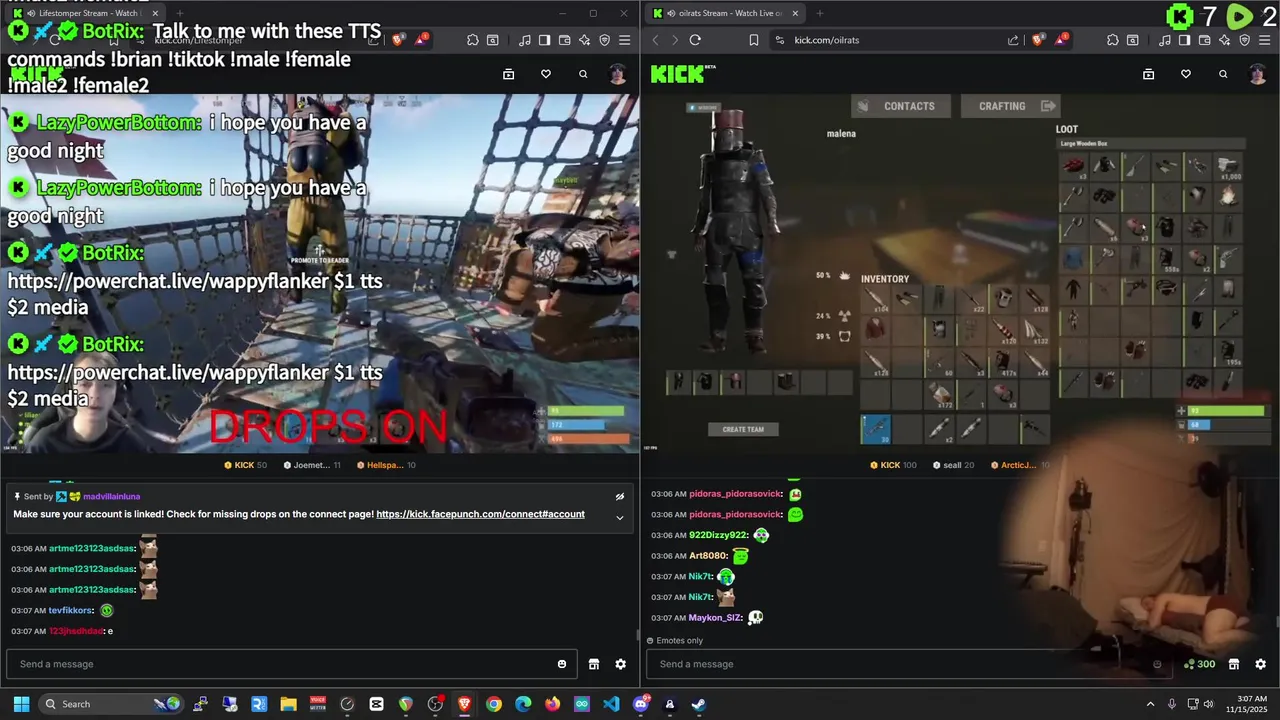Open the CONTACTS tab in oilrats stream video
Image resolution: width=1280 pixels, height=720 pixels.
[899, 106]
